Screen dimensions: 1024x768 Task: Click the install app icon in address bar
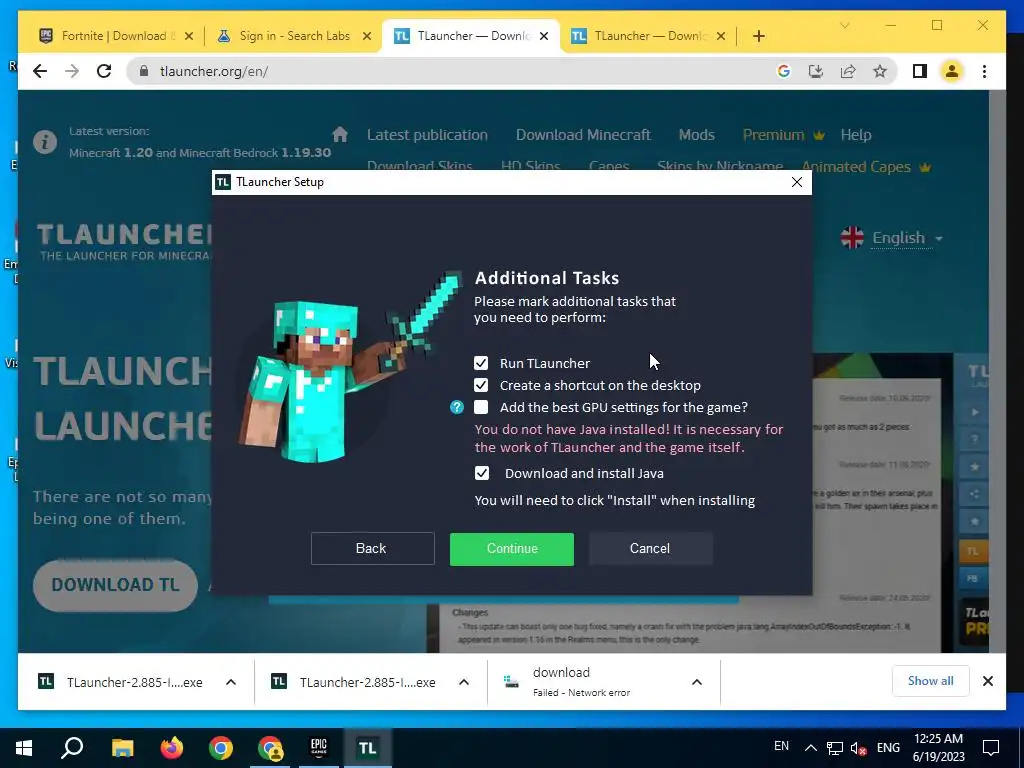(x=816, y=71)
